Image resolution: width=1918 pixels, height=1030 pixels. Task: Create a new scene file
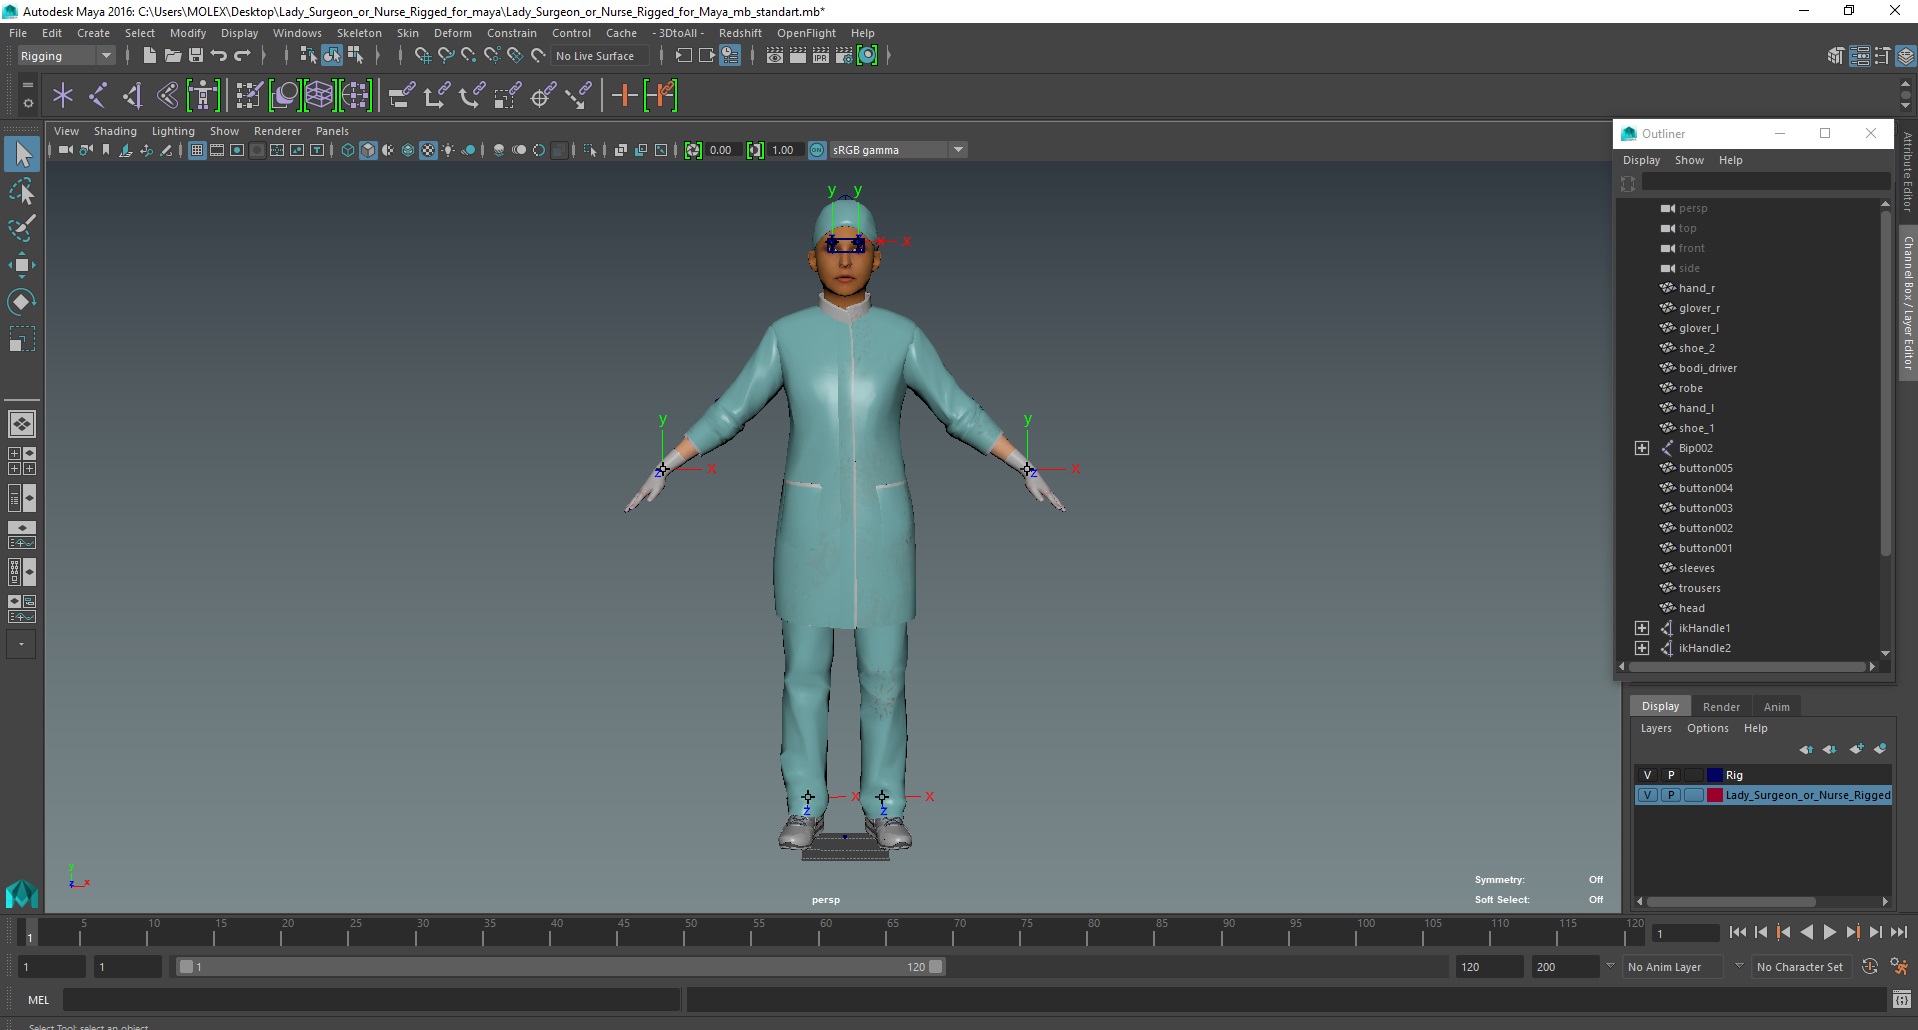[x=149, y=56]
